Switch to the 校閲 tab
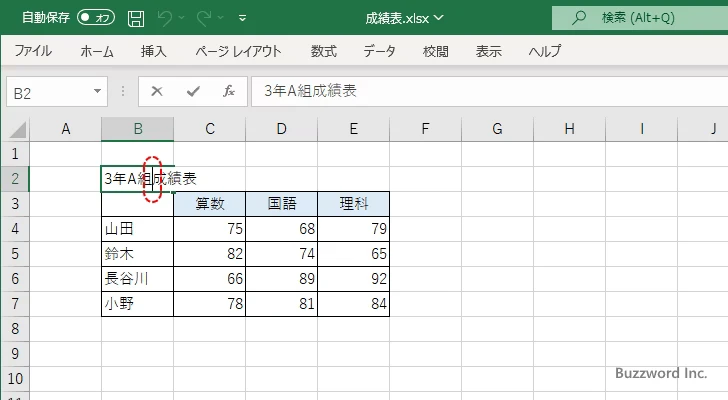Screen dimensions: 728x400 [x=436, y=51]
